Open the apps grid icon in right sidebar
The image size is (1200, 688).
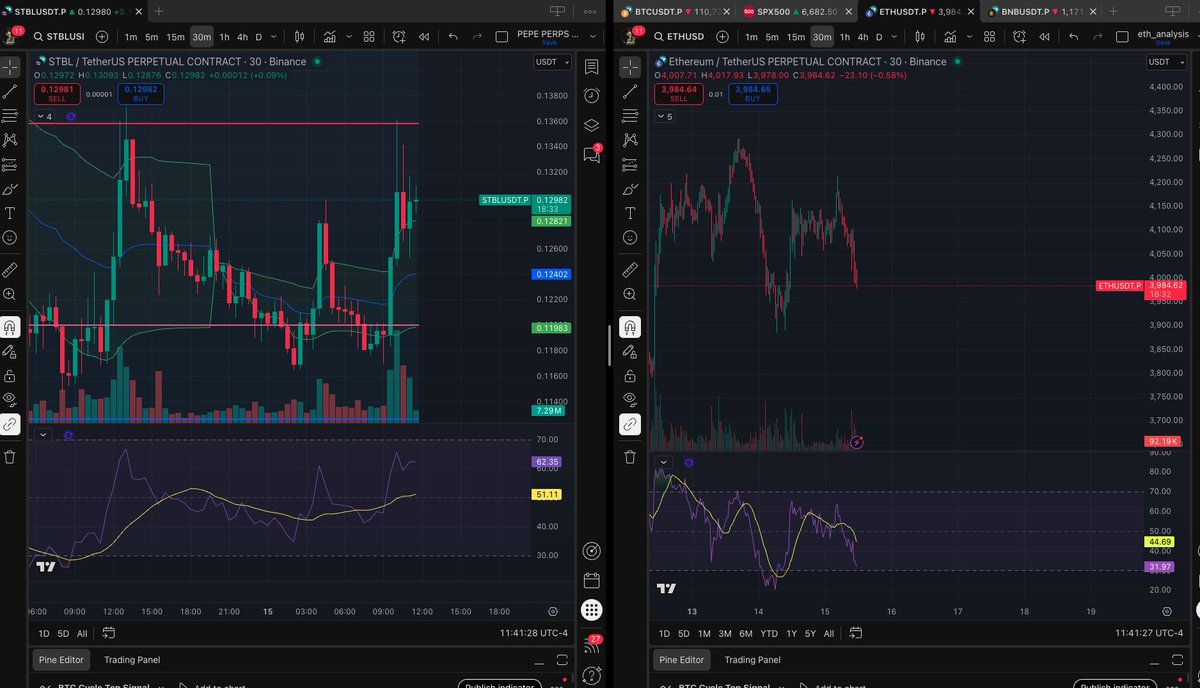click(591, 609)
